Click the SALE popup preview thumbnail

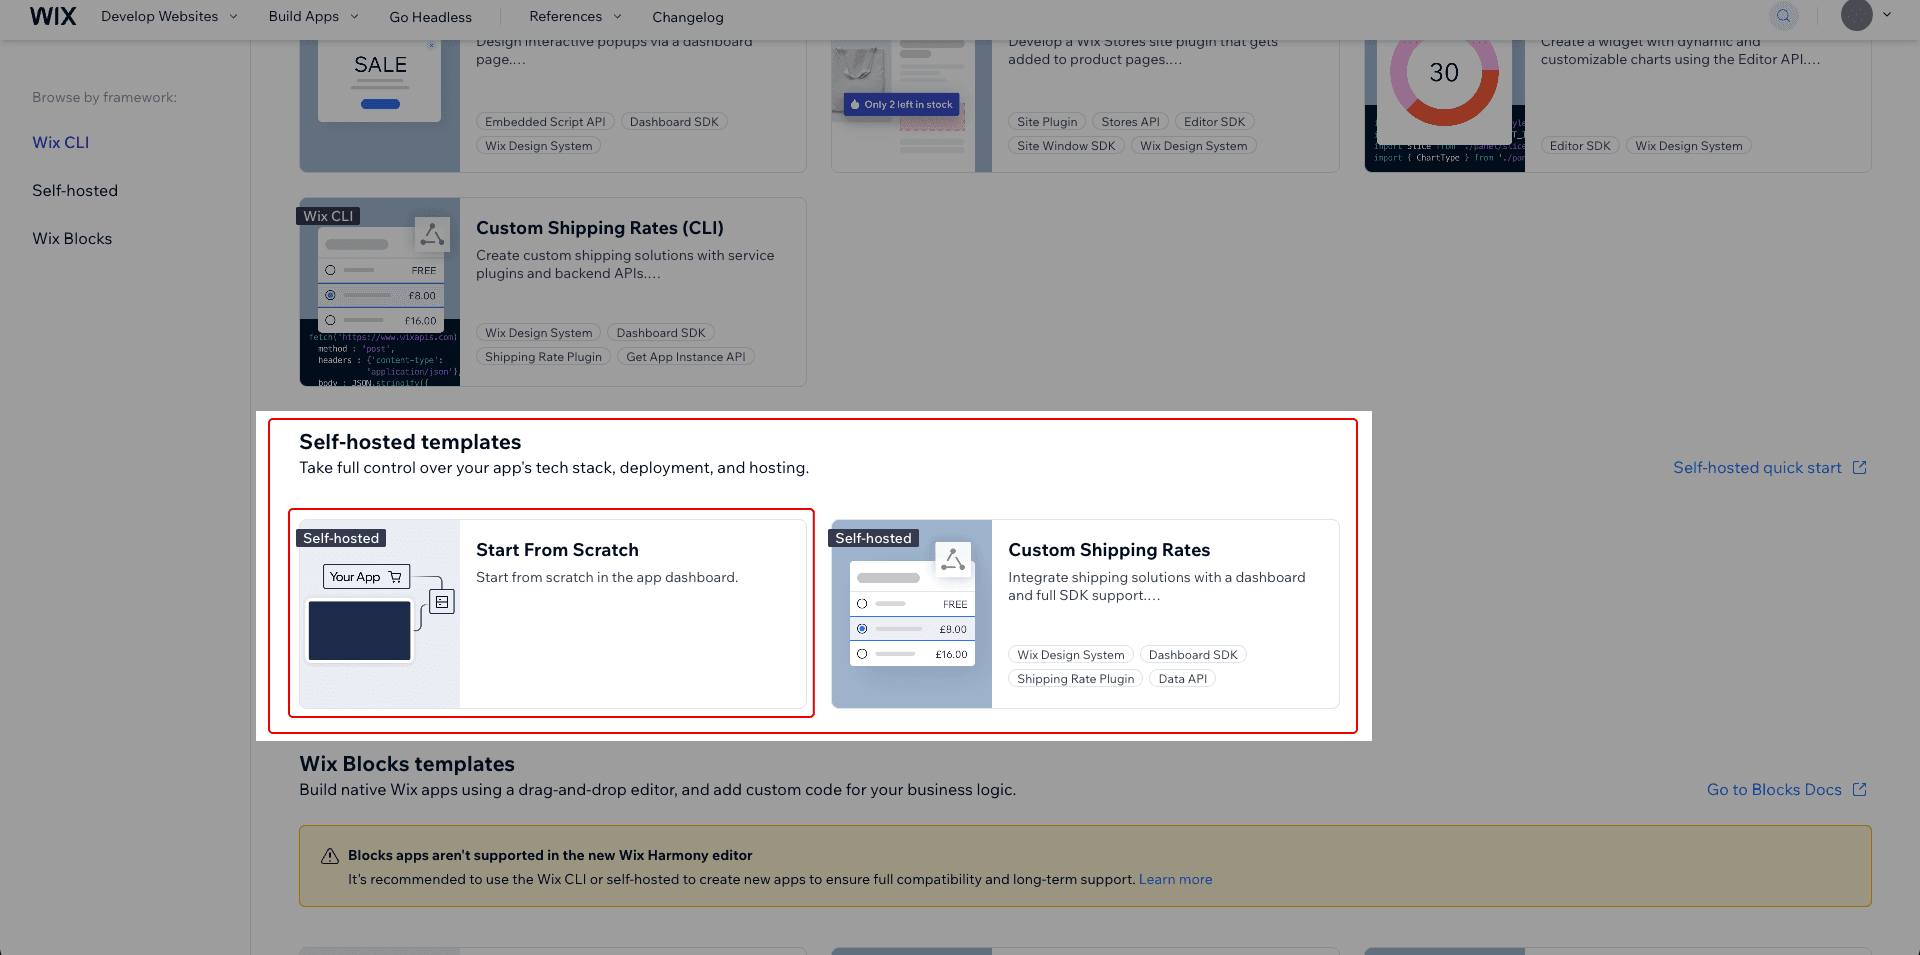[380, 105]
